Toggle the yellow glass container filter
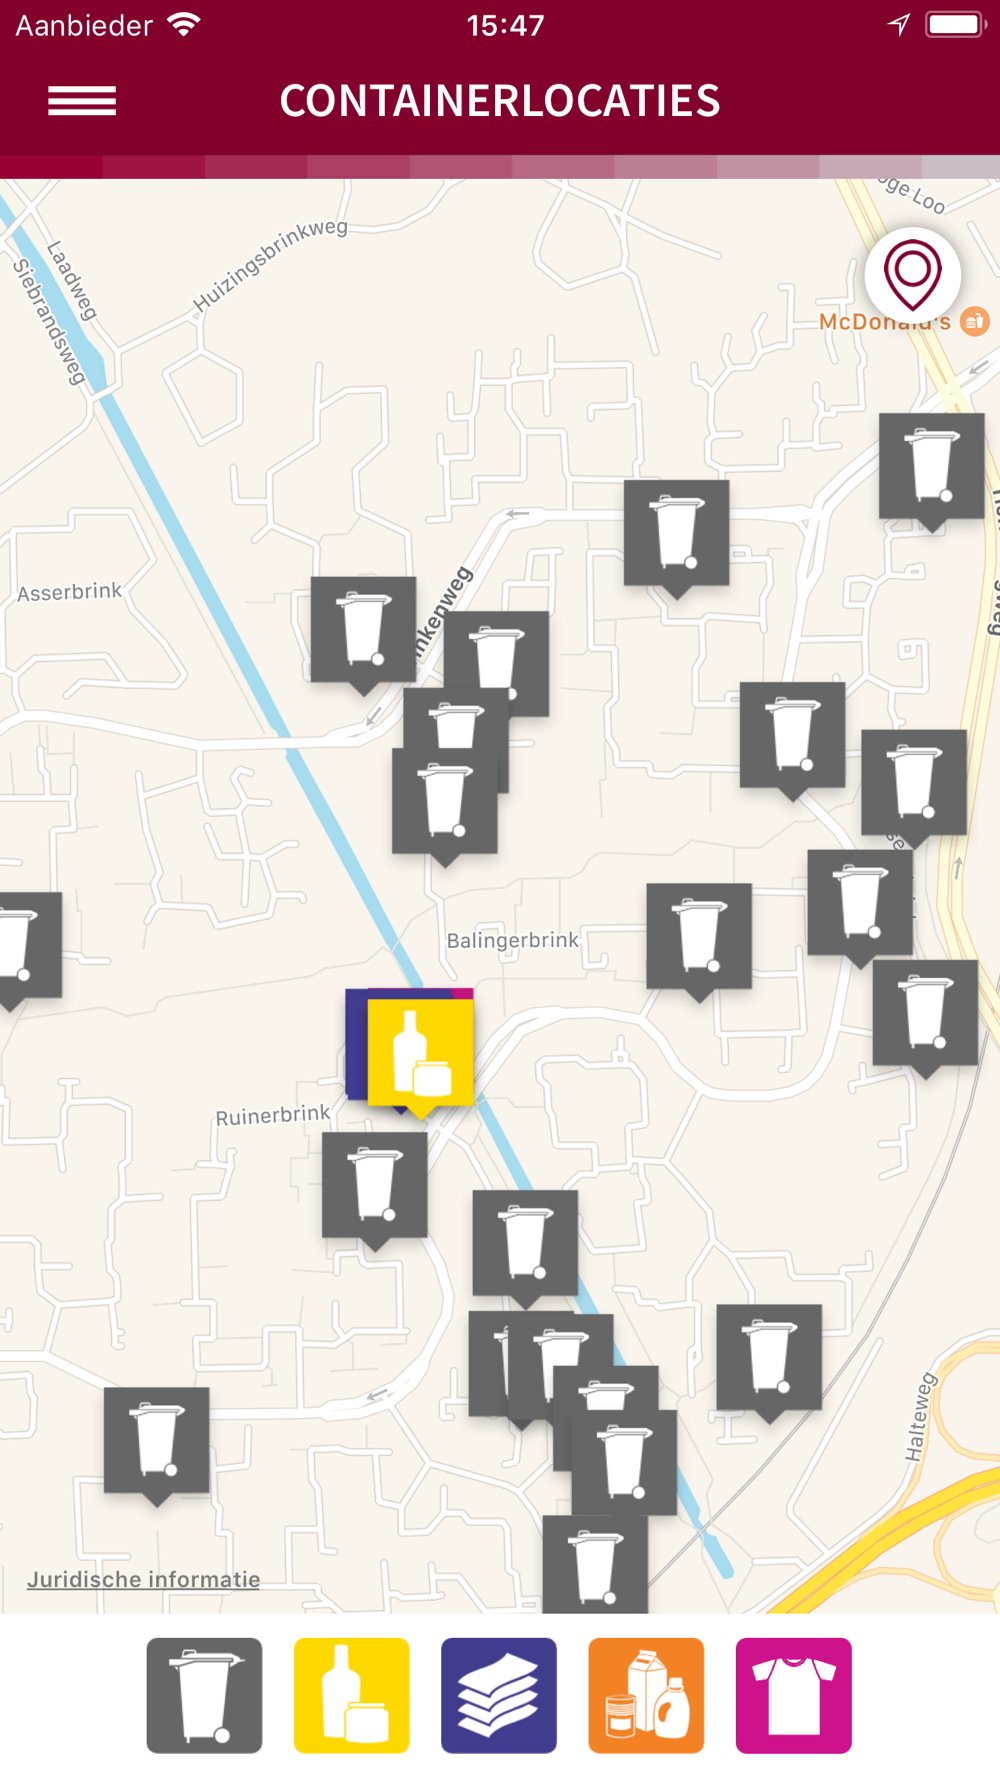1000x1778 pixels. [351, 1695]
